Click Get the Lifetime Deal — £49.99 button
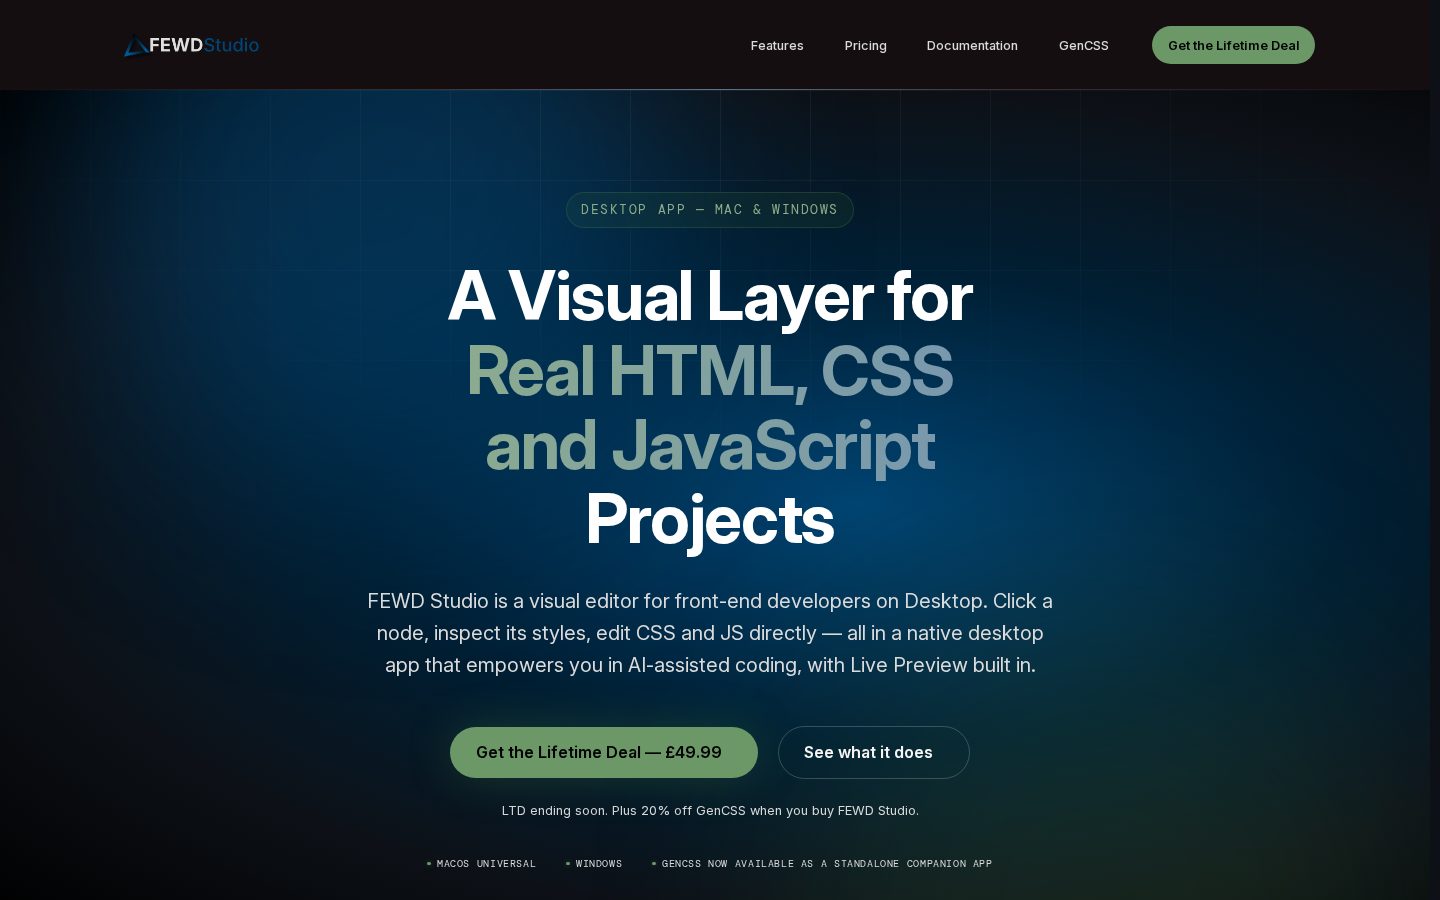Screen dimensions: 1440x900 [x=604, y=752]
